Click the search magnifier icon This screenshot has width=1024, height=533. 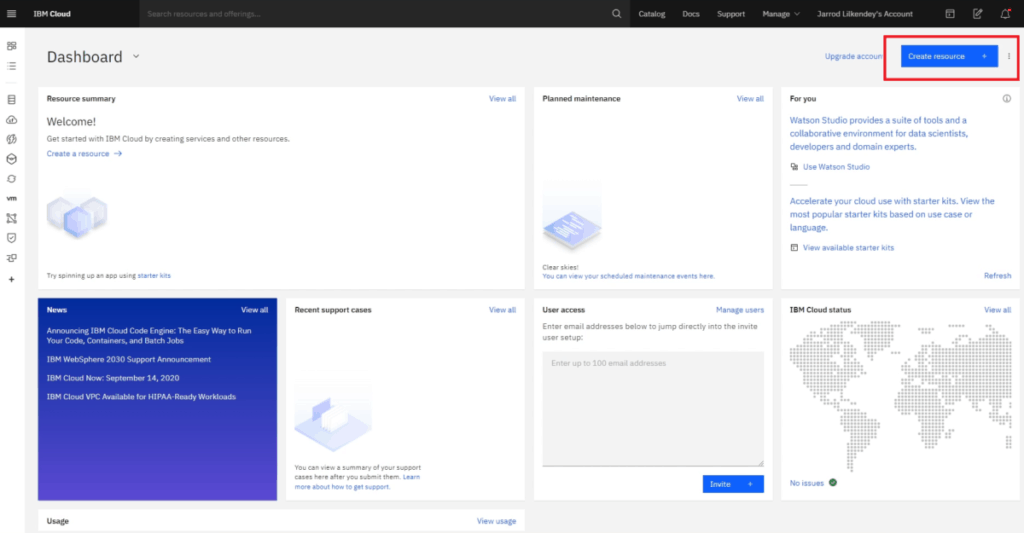pos(616,14)
